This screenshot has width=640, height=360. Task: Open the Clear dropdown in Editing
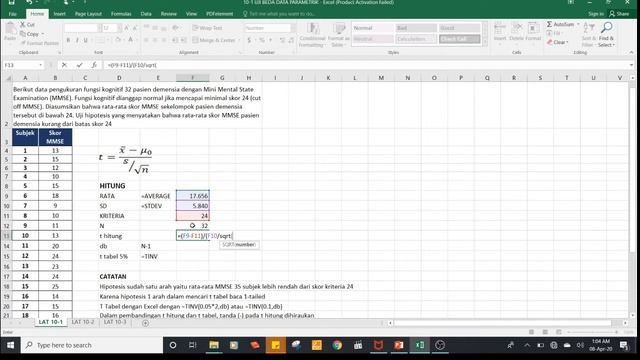tap(567, 42)
